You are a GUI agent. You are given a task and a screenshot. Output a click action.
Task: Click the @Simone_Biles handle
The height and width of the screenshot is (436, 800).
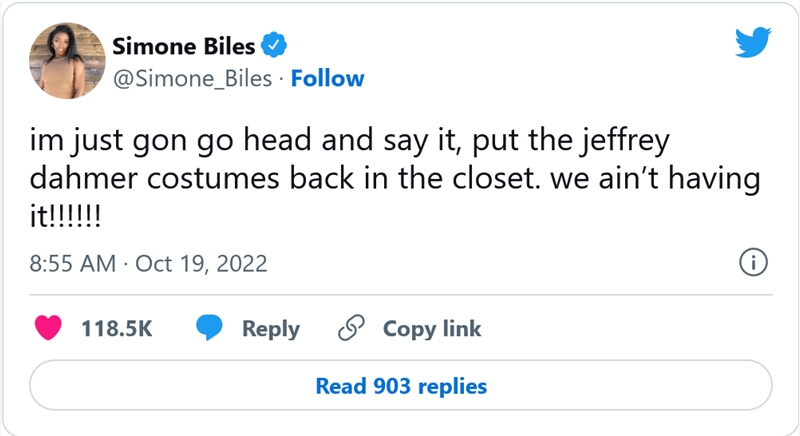(x=192, y=79)
